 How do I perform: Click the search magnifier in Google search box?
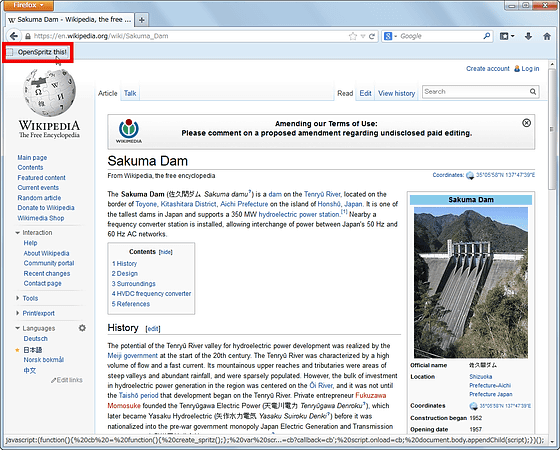[x=486, y=36]
